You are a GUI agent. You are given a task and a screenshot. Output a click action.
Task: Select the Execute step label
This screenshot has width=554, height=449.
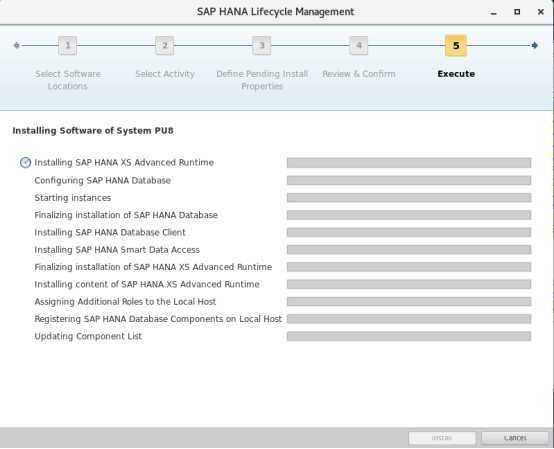tap(456, 74)
